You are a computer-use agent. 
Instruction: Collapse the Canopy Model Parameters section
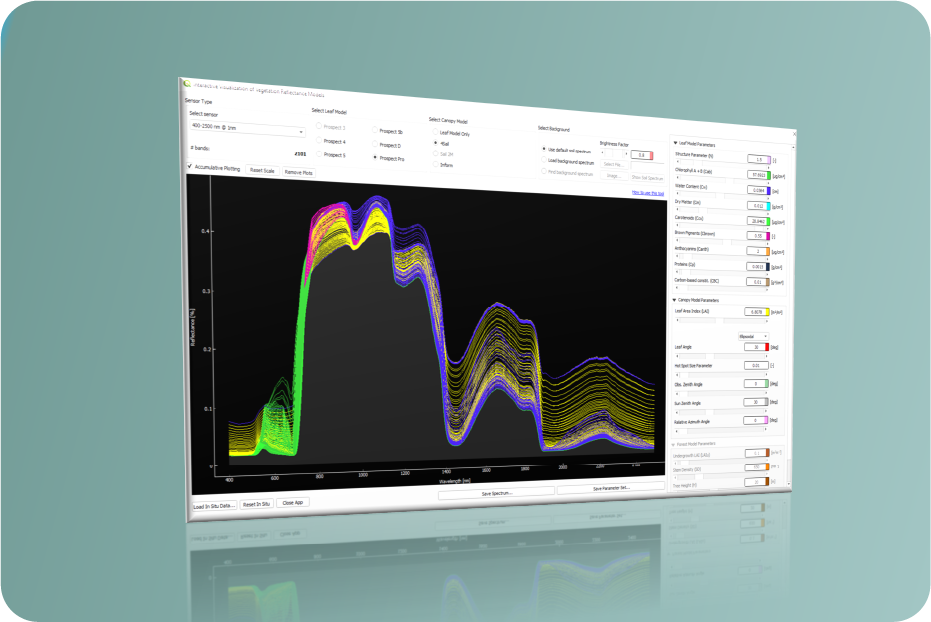pos(674,300)
